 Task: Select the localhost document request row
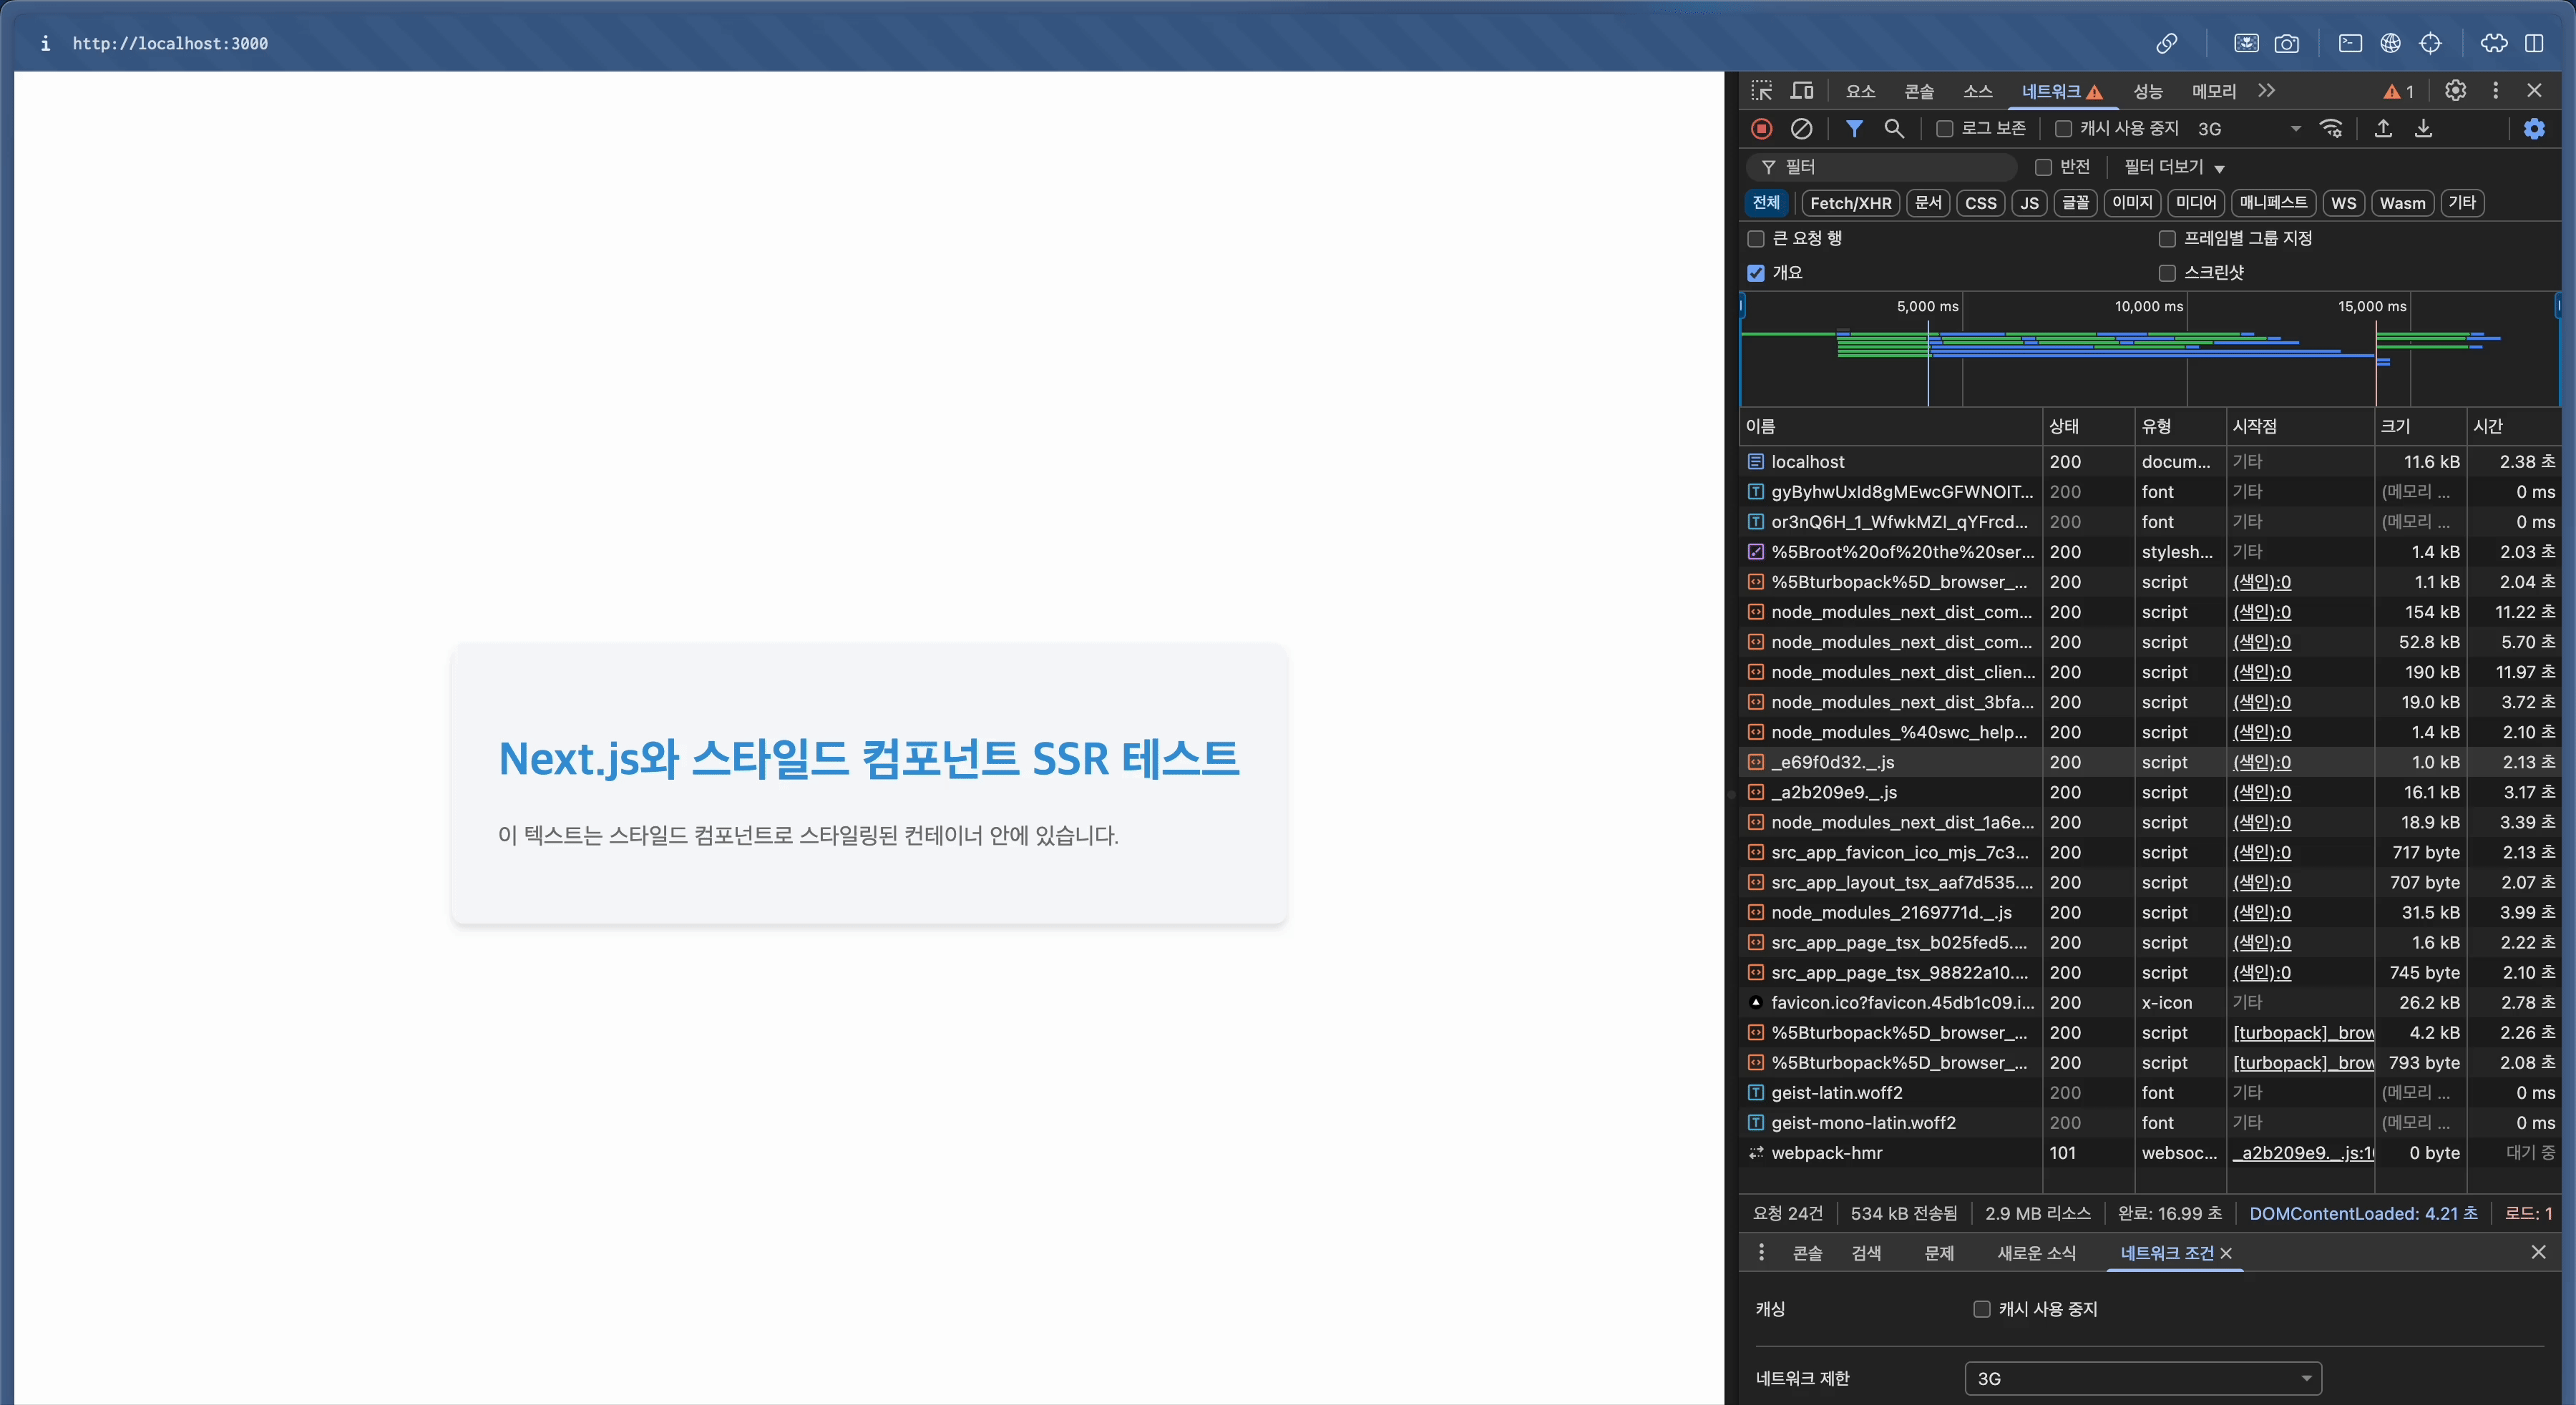coord(2150,462)
